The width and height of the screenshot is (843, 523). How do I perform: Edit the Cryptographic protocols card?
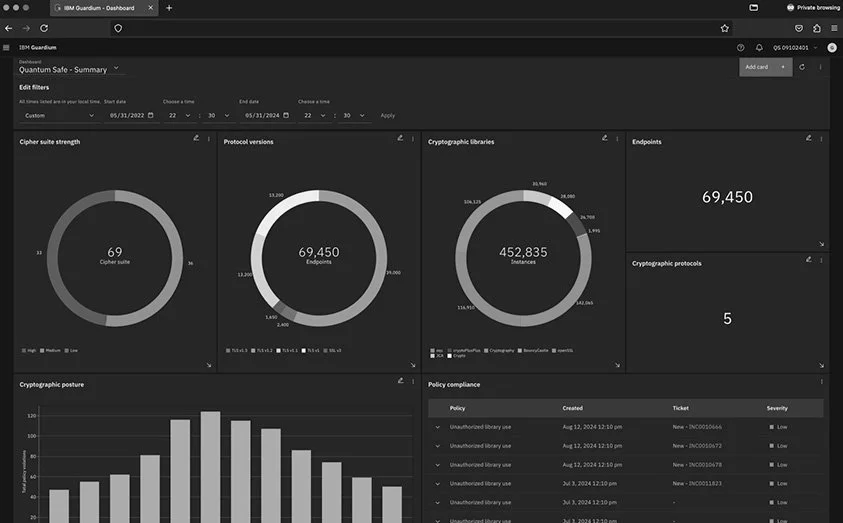coord(809,260)
